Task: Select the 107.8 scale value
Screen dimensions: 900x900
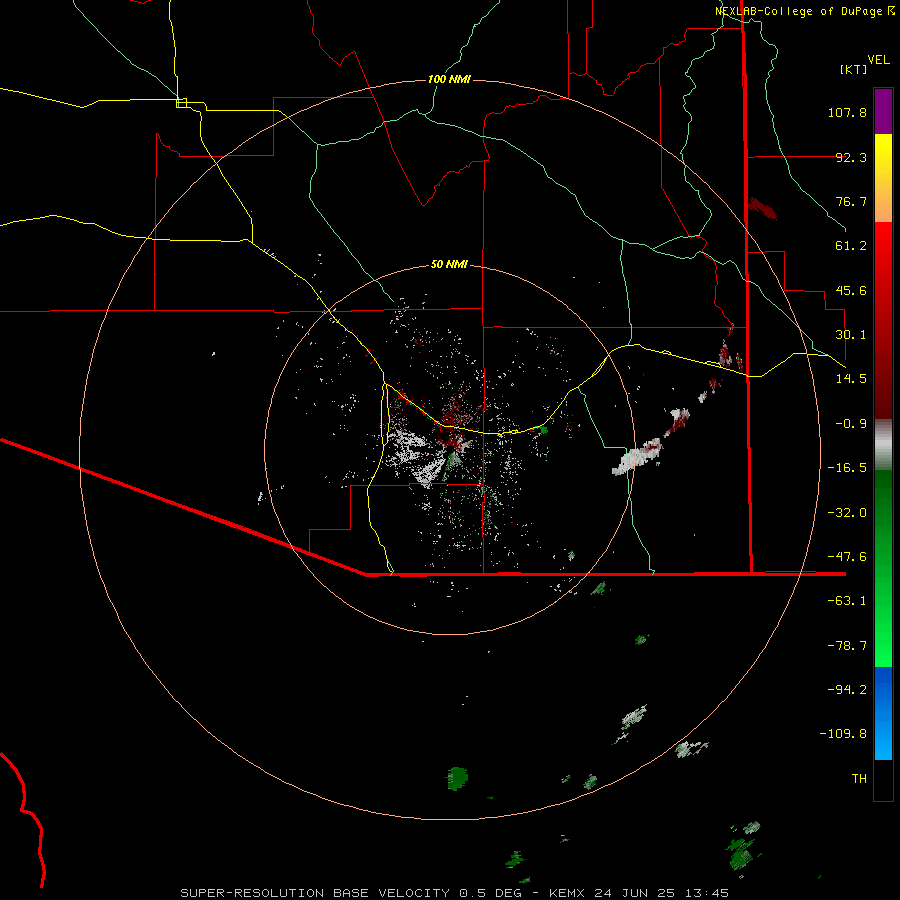Action: tap(847, 112)
